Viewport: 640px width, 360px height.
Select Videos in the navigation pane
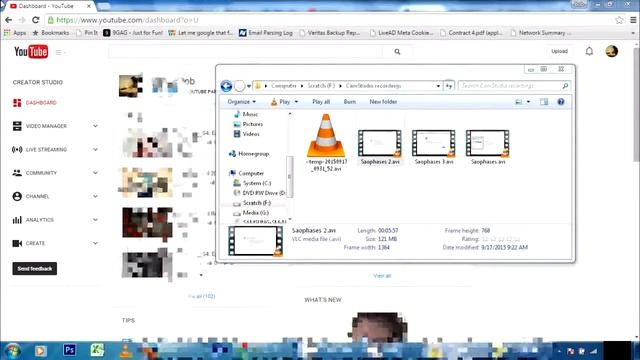click(x=247, y=134)
